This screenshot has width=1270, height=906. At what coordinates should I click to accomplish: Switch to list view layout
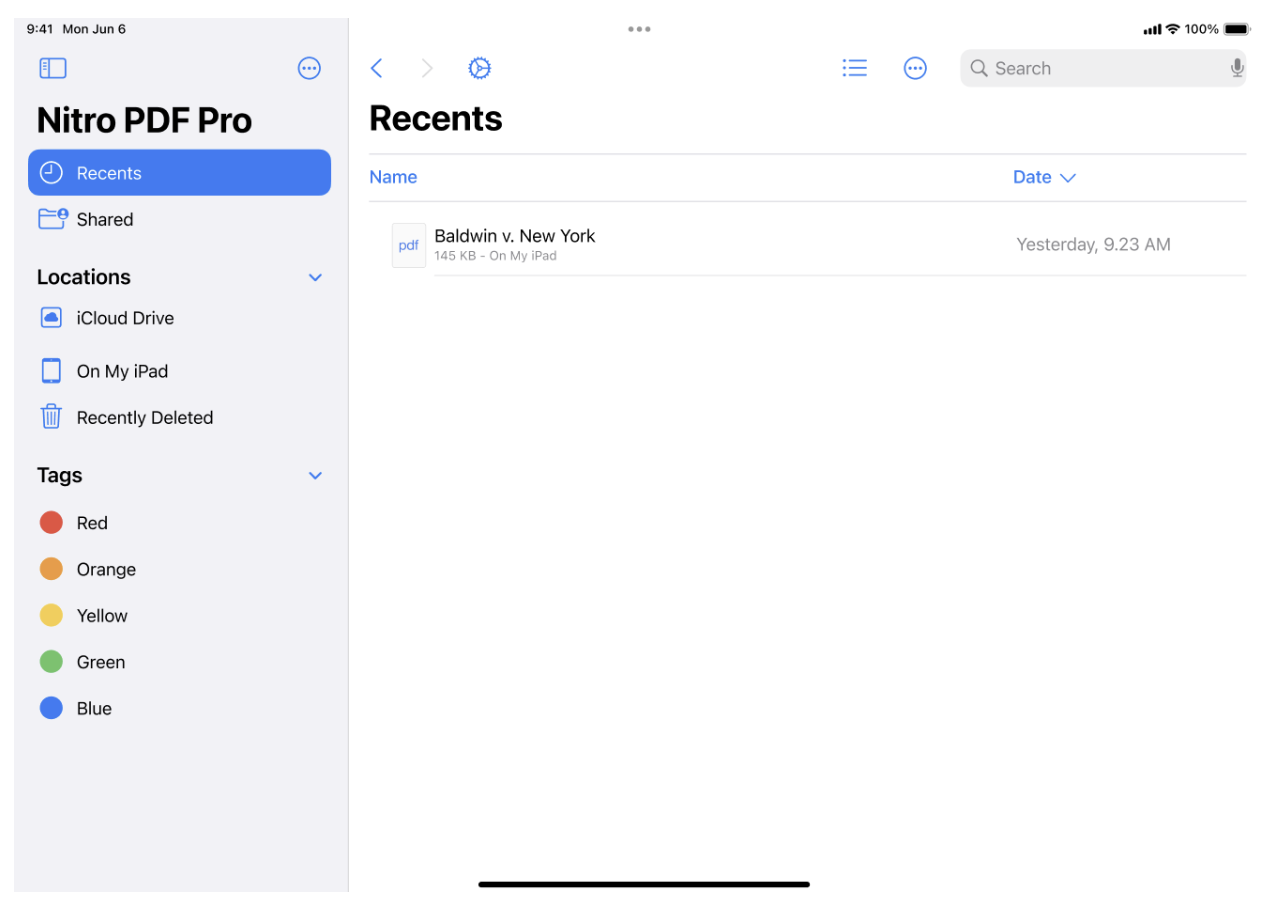pos(854,67)
